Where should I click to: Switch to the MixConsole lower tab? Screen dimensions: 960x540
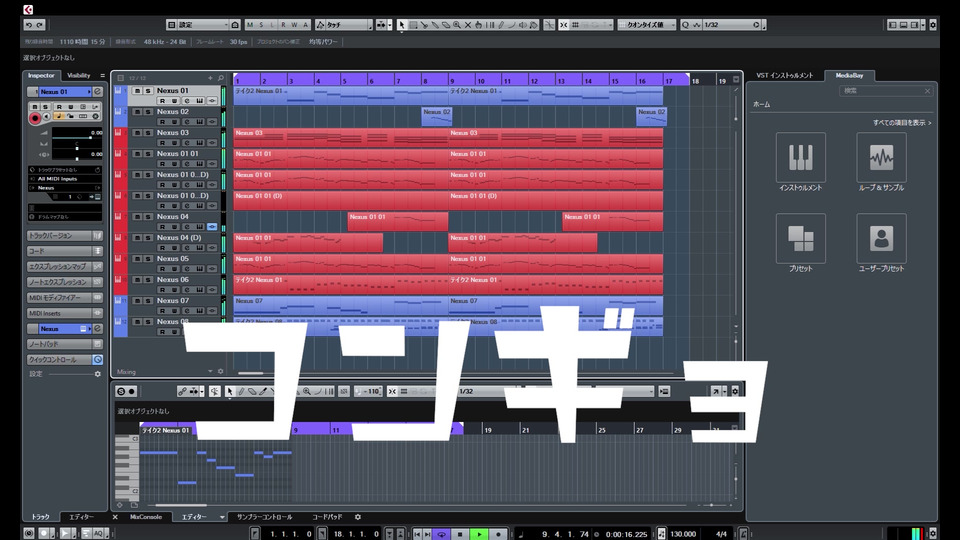(146, 517)
